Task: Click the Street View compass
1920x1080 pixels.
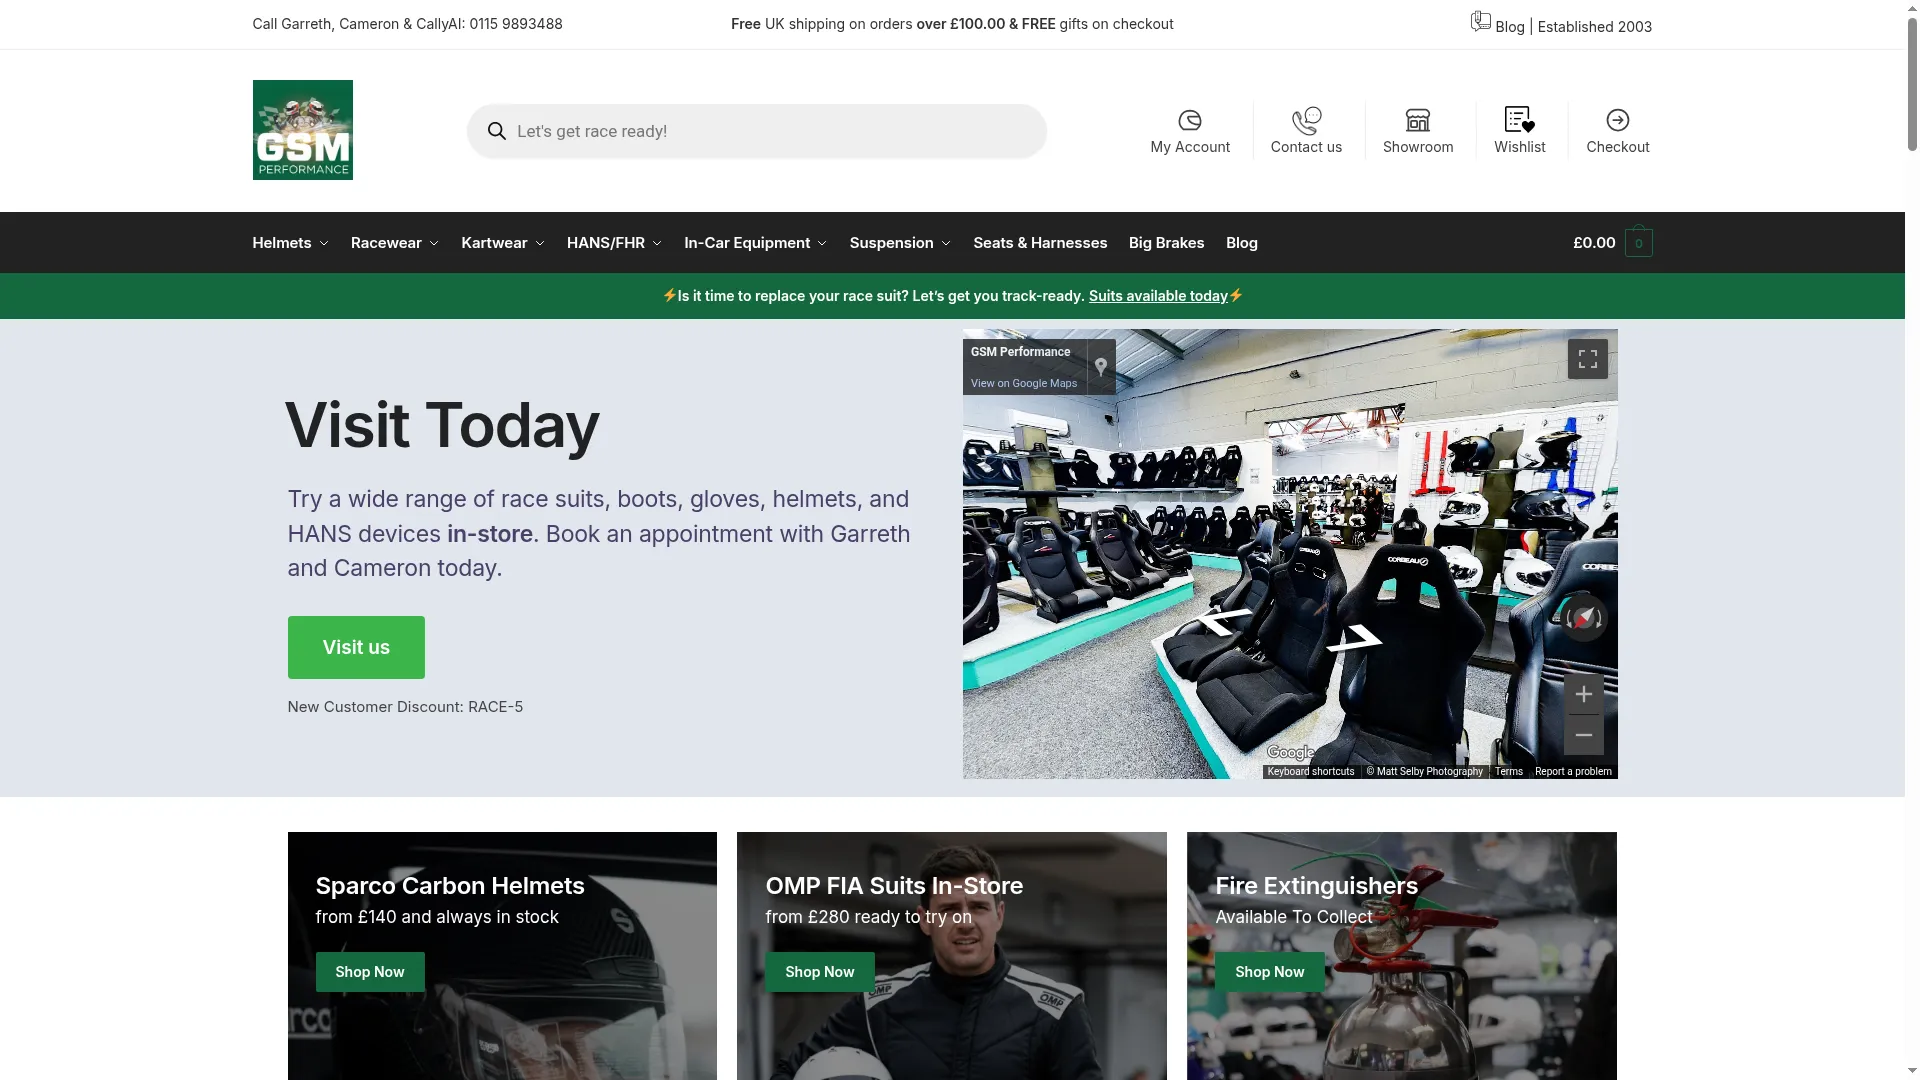Action: tap(1584, 618)
